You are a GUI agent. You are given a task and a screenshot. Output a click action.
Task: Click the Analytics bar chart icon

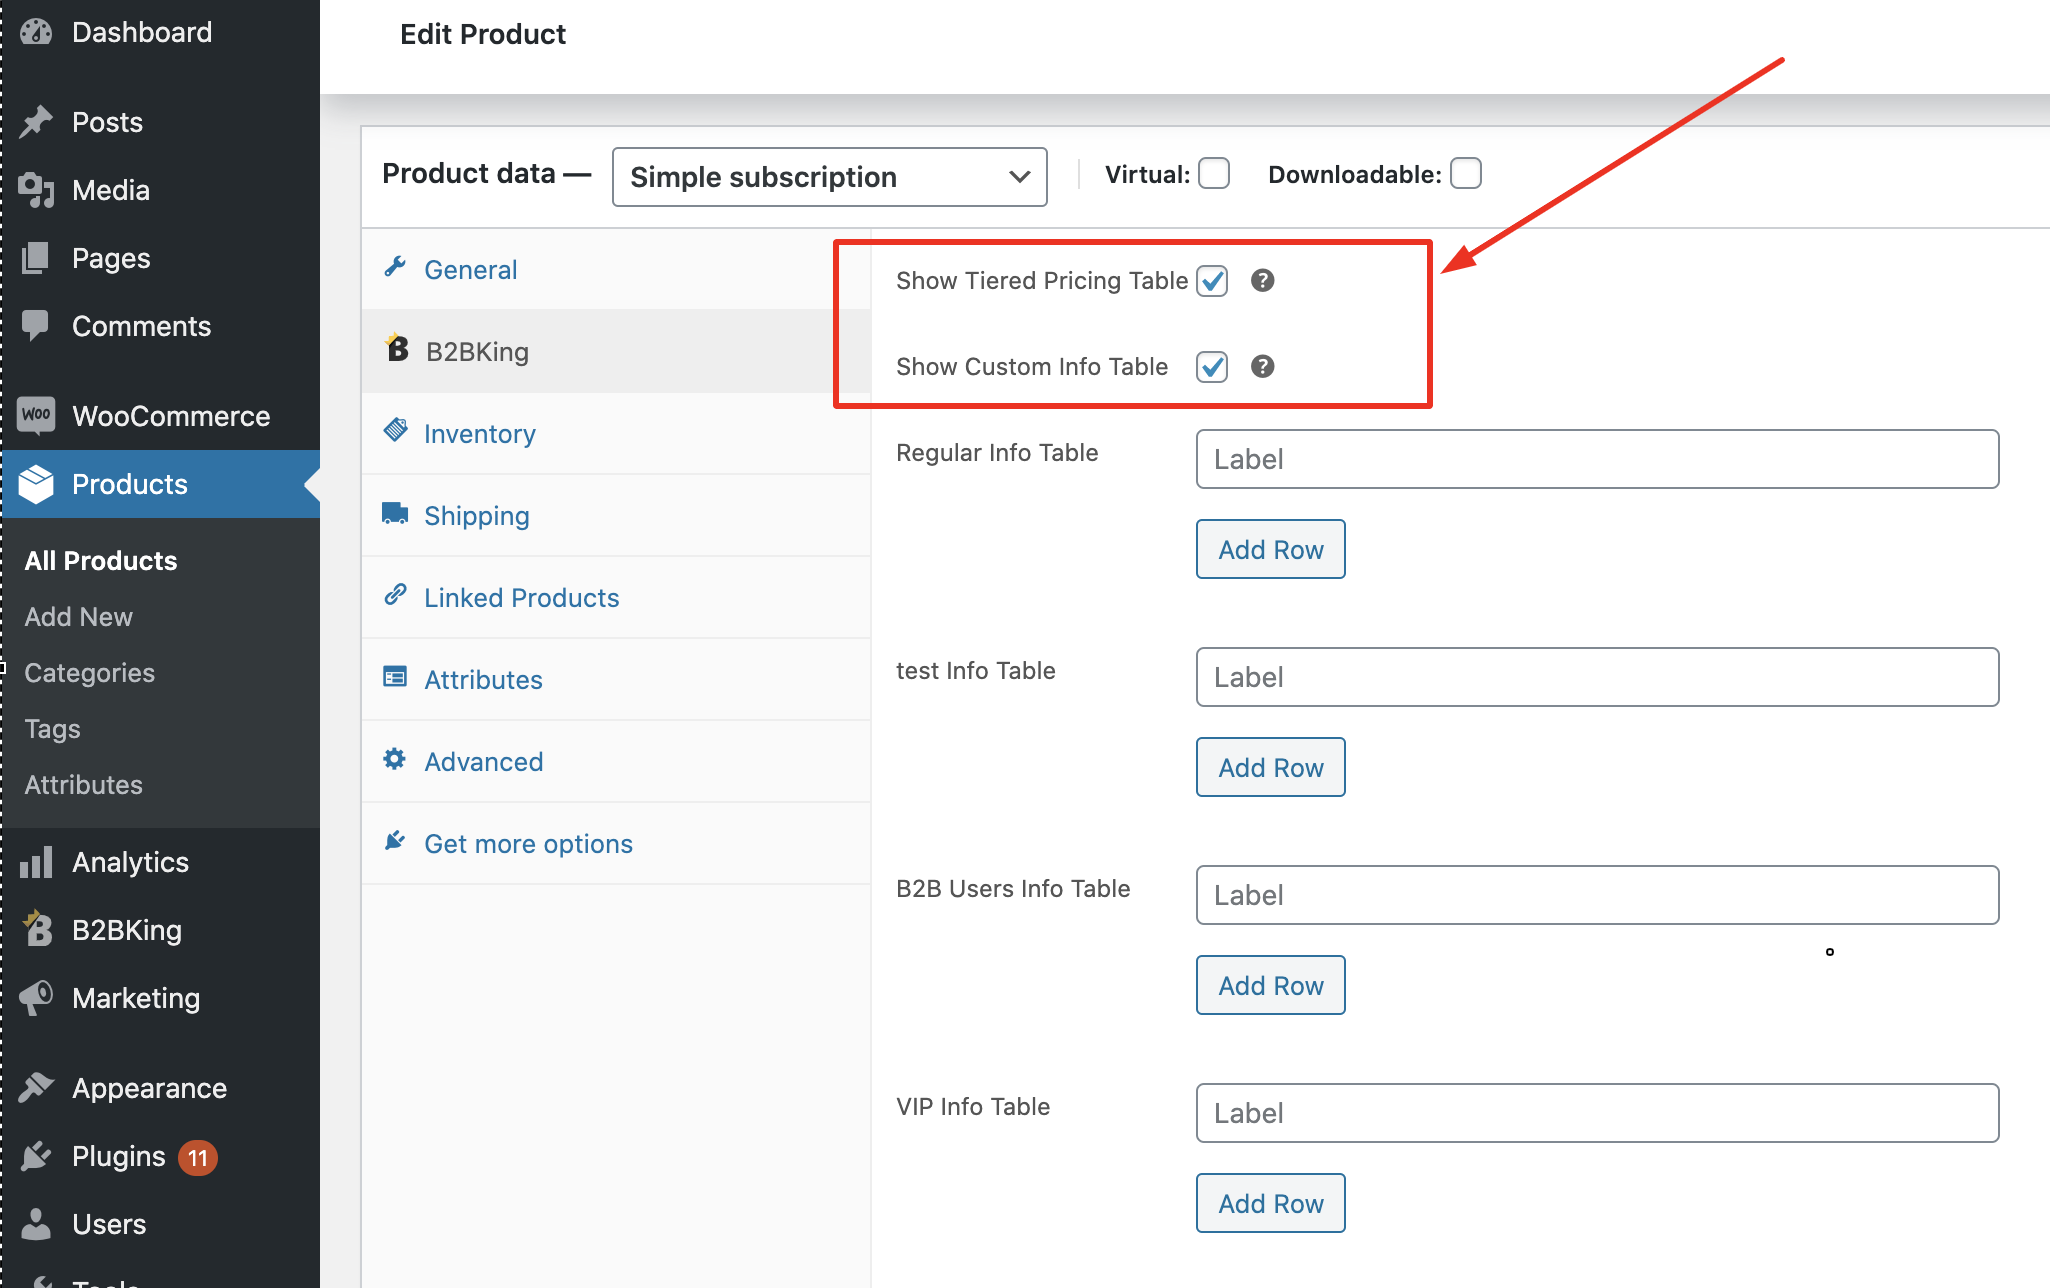click(36, 862)
